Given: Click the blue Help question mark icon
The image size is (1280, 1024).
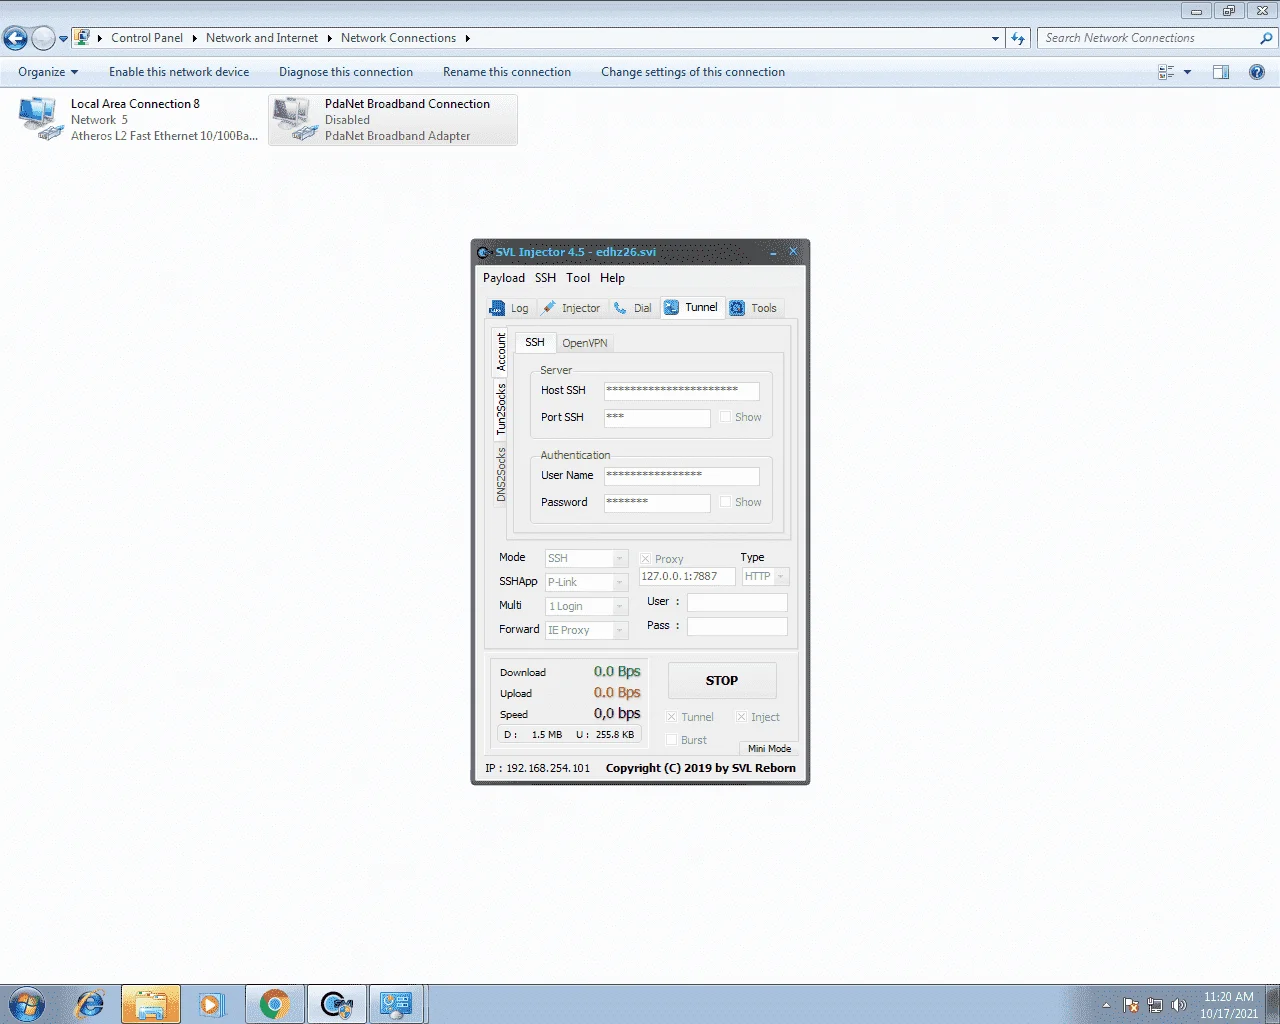Looking at the screenshot, I should 1257,72.
